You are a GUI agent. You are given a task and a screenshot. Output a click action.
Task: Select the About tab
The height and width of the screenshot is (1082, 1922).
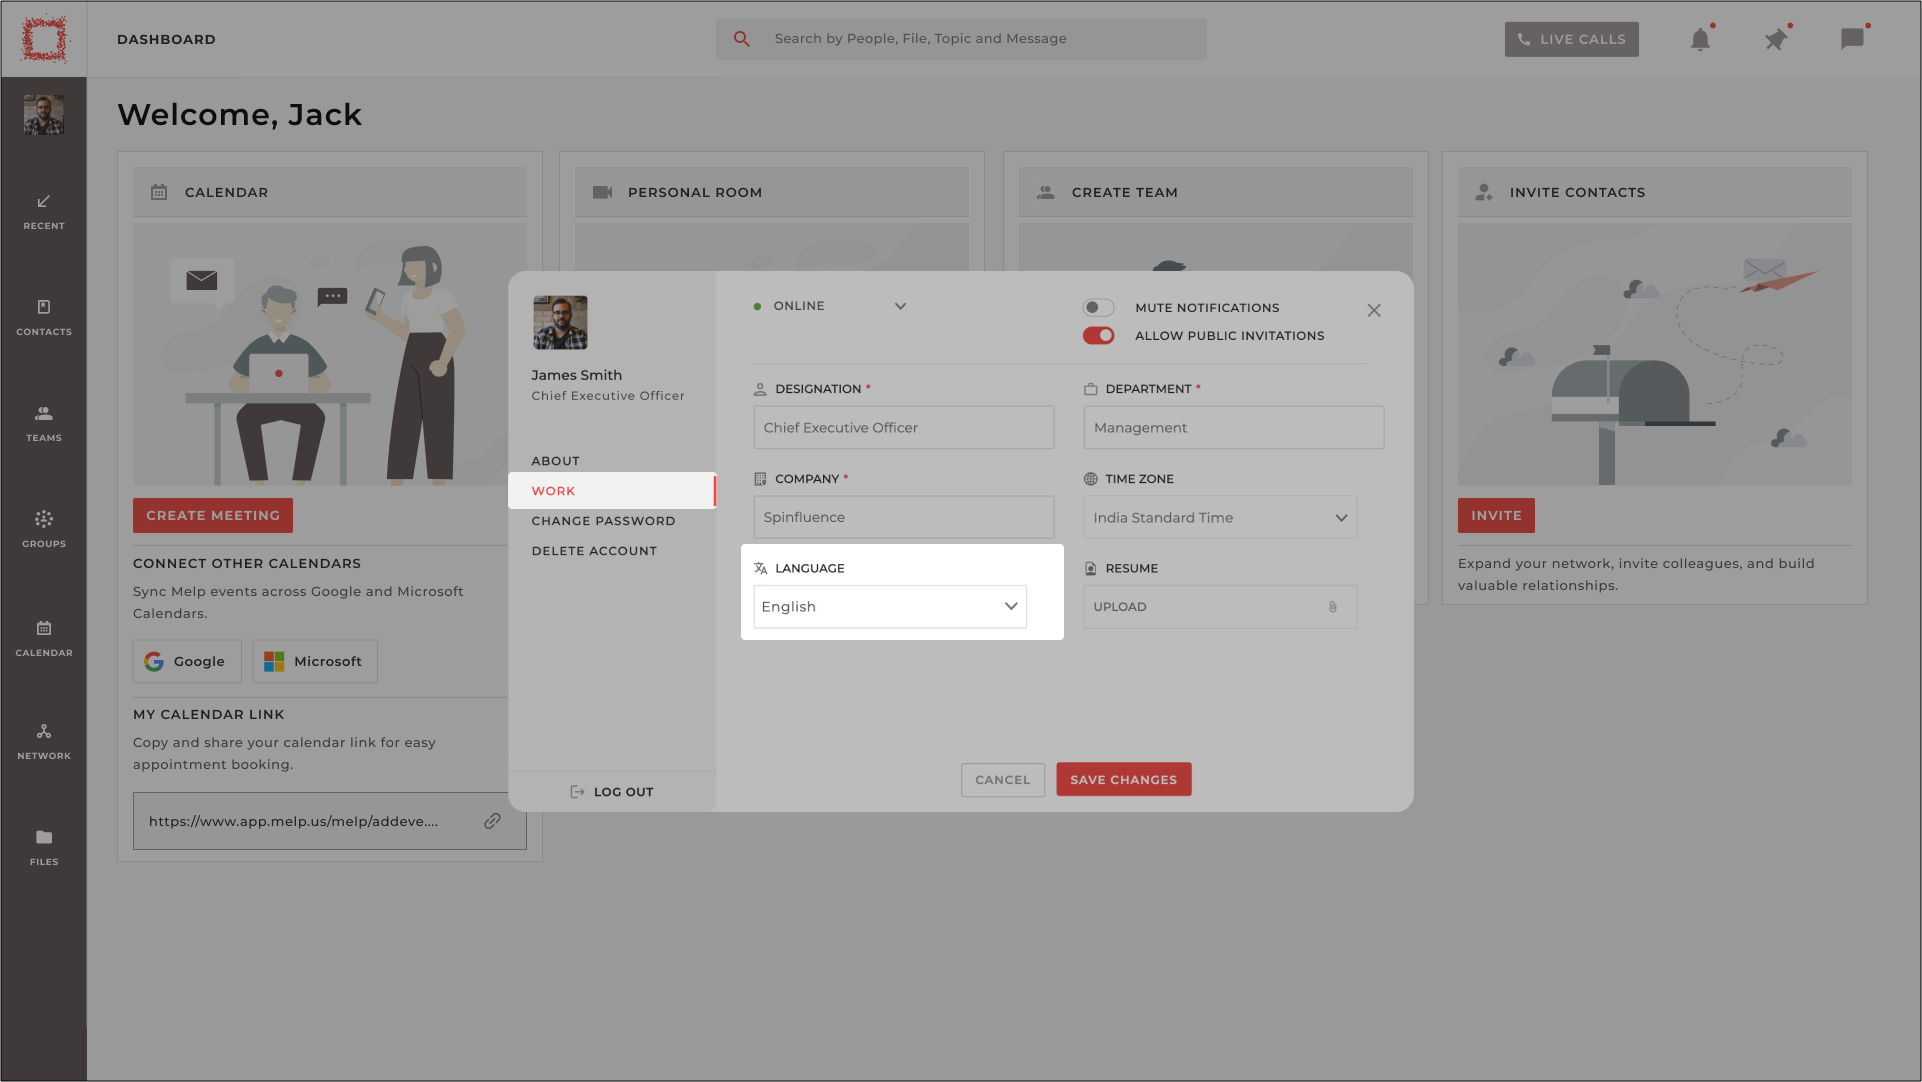556,461
